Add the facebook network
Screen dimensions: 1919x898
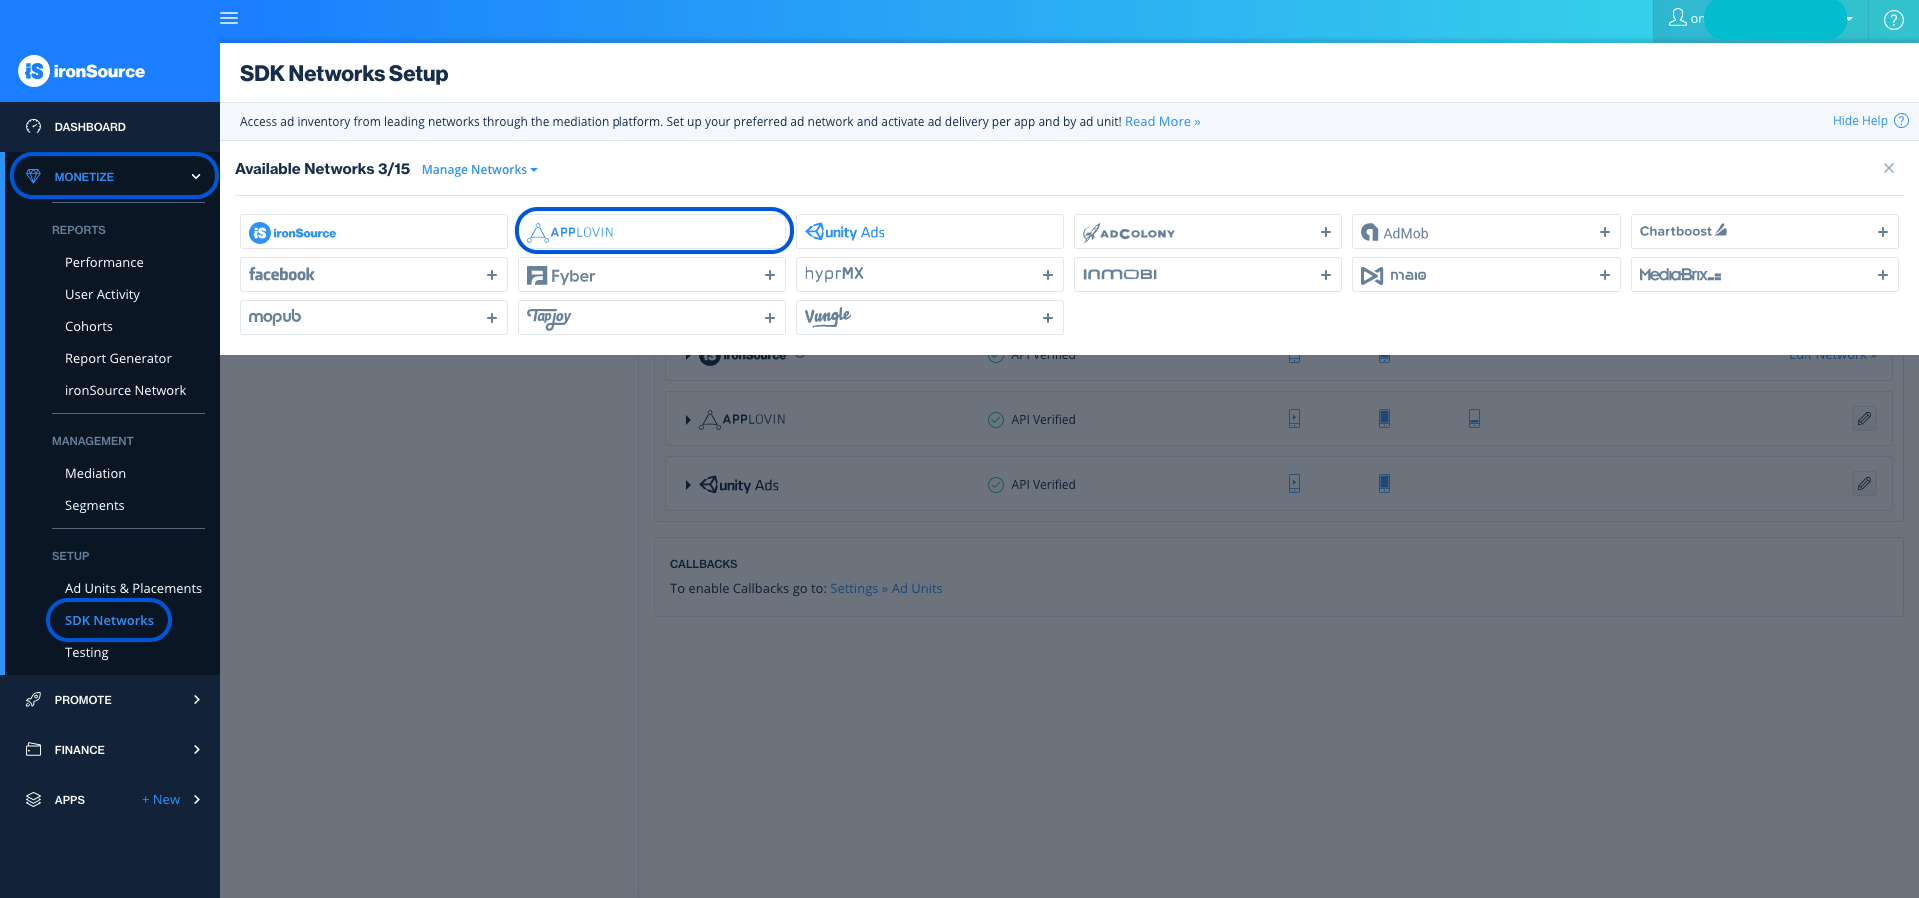pos(491,275)
